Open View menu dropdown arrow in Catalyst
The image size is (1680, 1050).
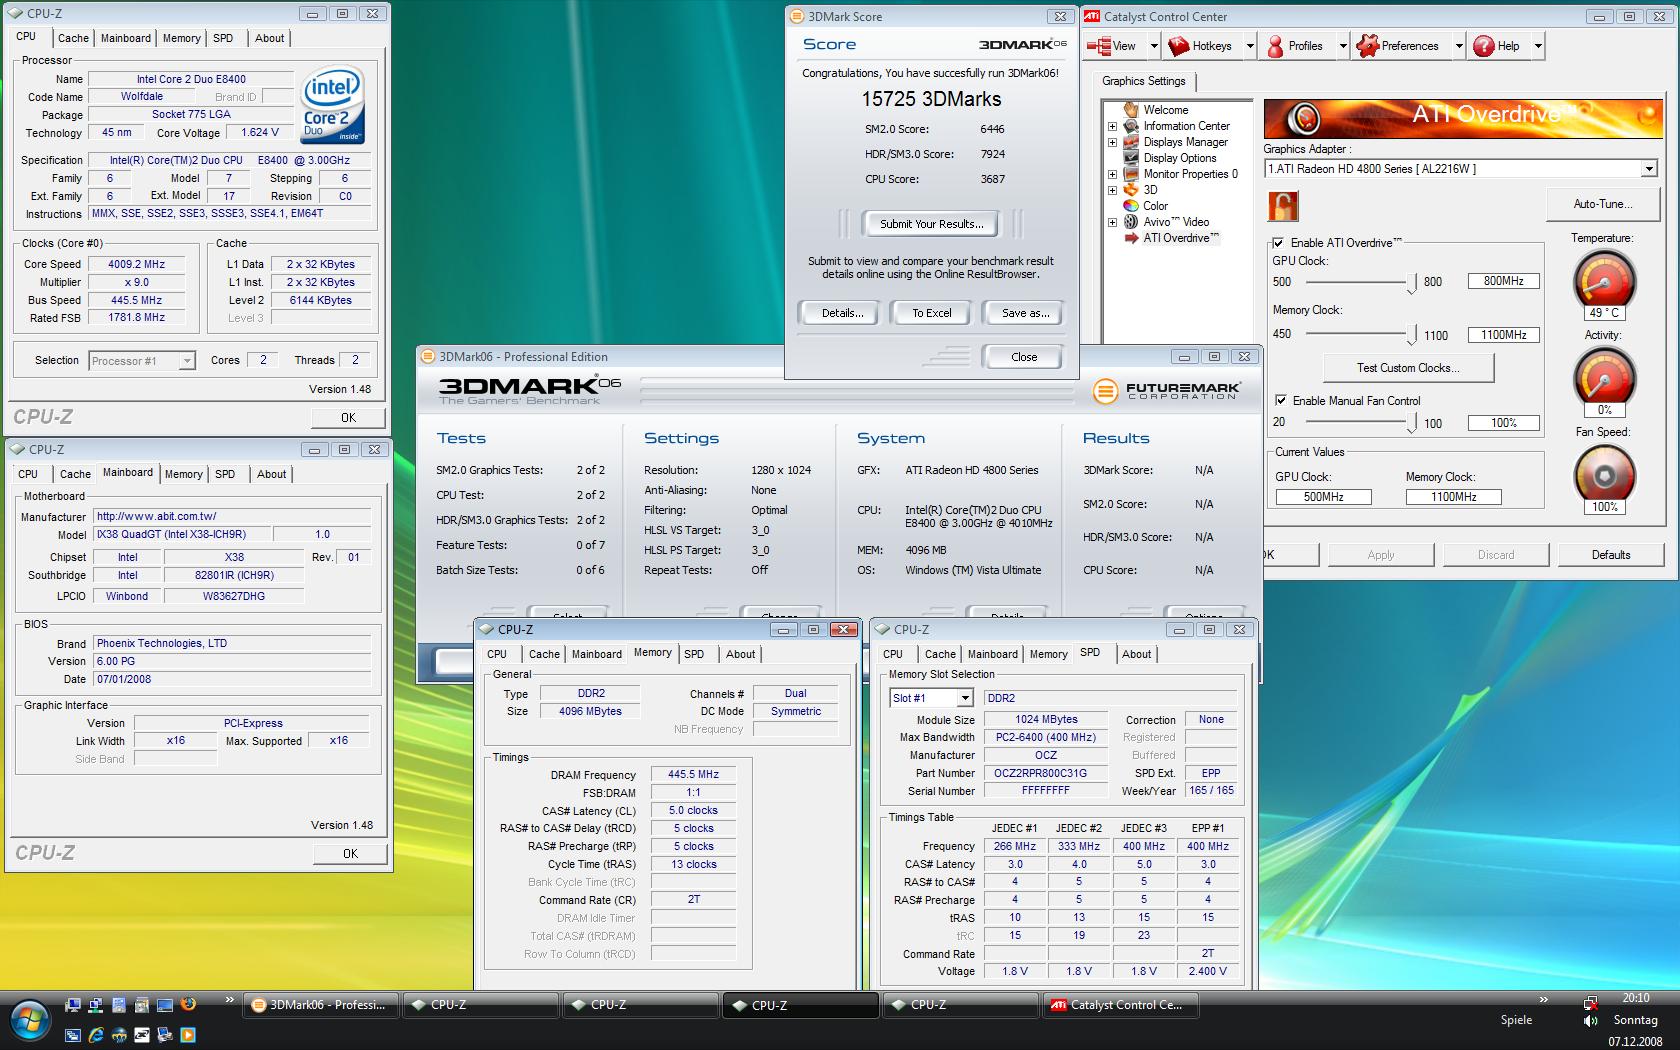pyautogui.click(x=1153, y=46)
